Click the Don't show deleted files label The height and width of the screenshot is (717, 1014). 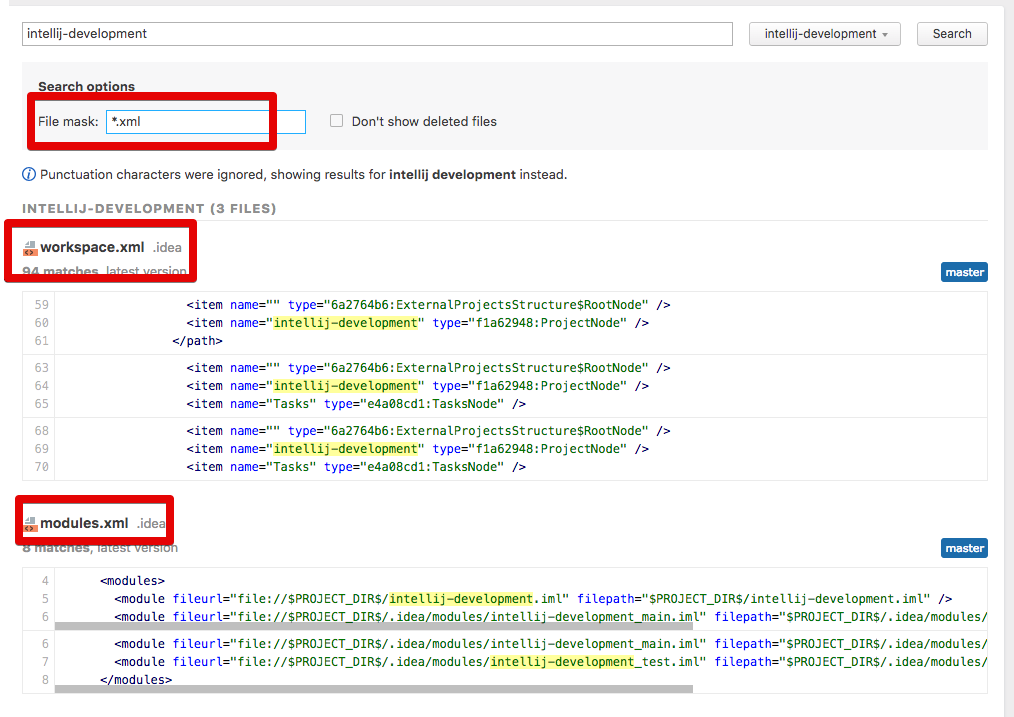pyautogui.click(x=424, y=122)
